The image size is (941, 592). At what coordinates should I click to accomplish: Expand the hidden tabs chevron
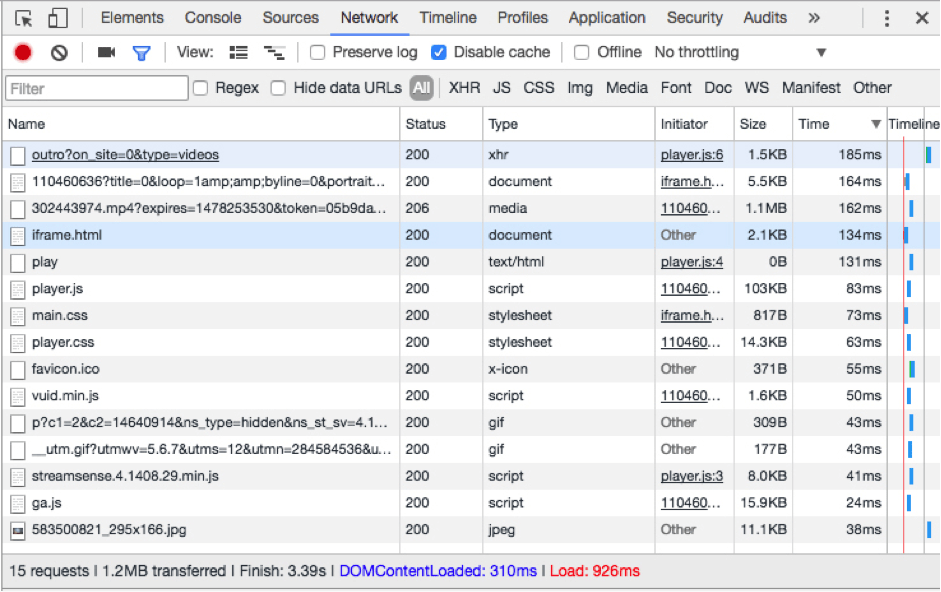coord(814,18)
